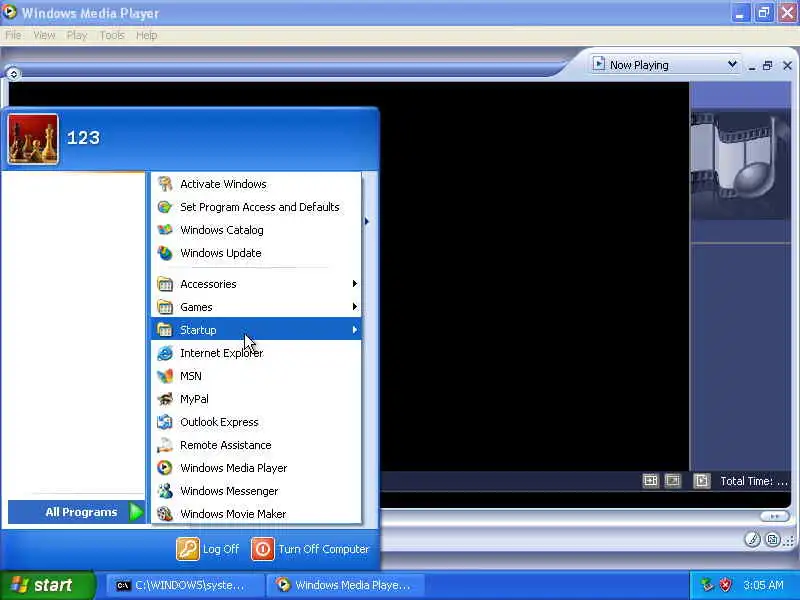Click the network connection tray icon

click(707, 585)
